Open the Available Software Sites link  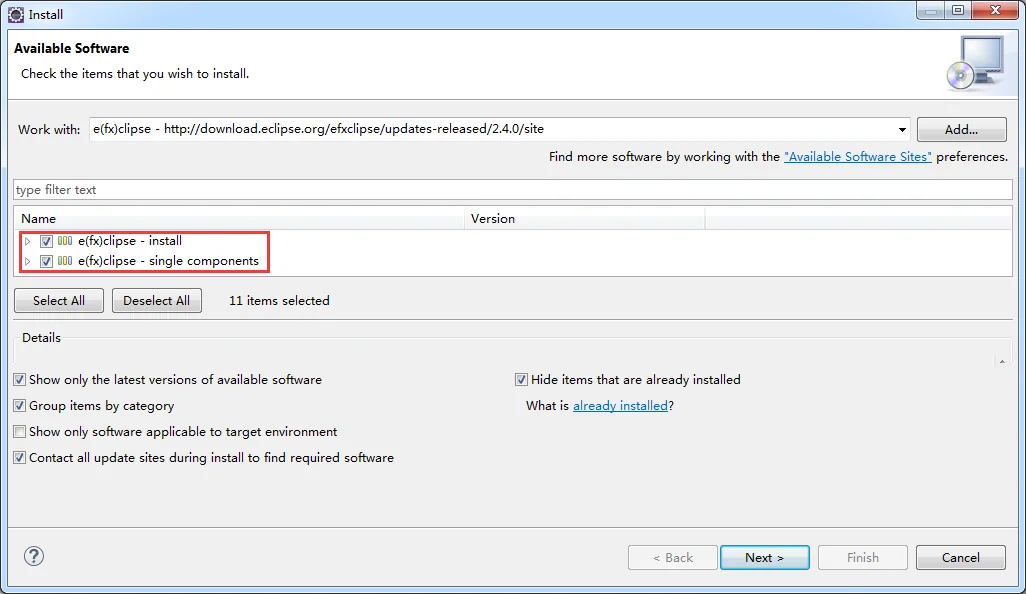[857, 157]
